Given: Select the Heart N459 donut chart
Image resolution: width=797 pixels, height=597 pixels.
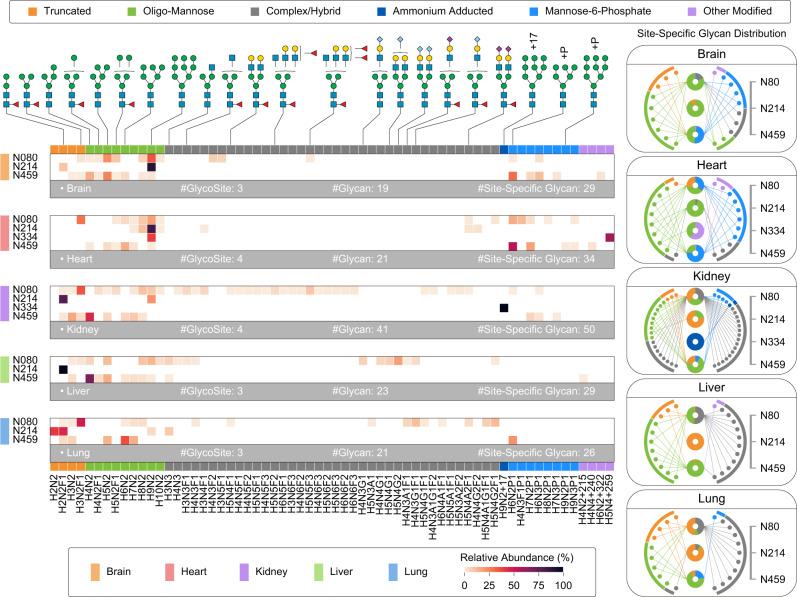Looking at the screenshot, I should click(695, 253).
